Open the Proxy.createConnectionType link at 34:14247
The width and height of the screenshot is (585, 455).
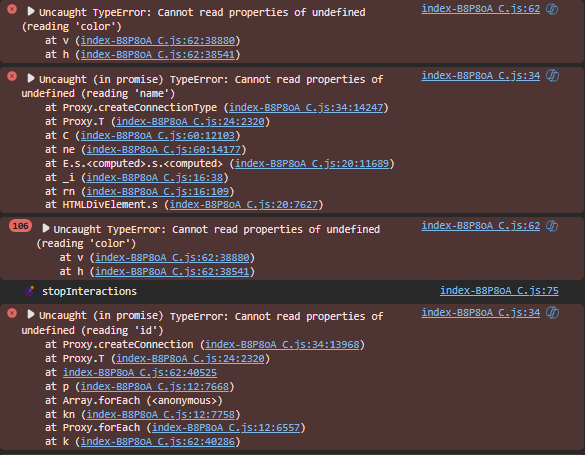[x=306, y=108]
